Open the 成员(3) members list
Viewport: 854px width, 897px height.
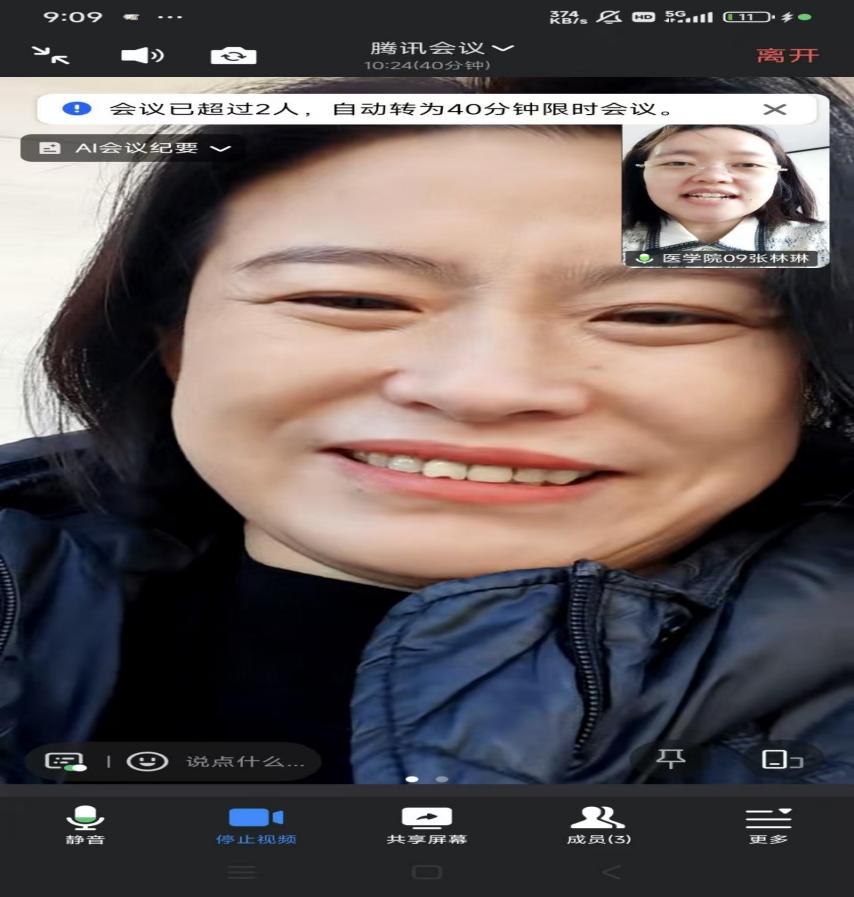coord(598,824)
